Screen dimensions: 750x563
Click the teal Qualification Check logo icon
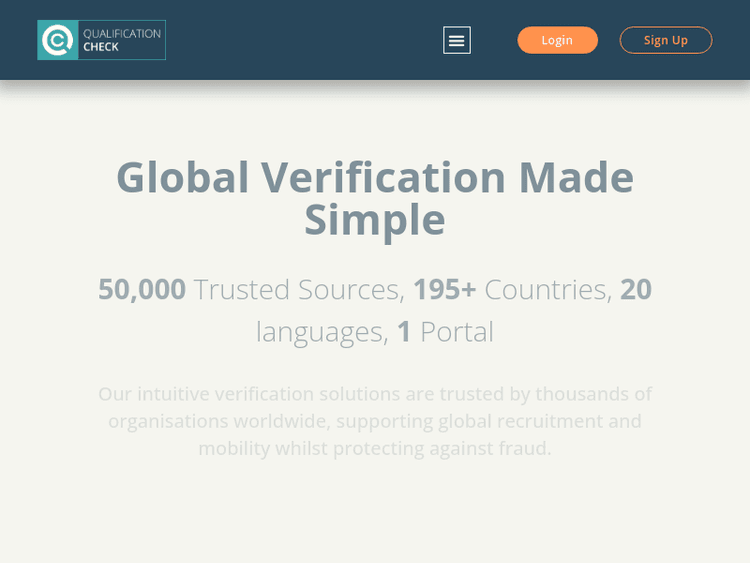pos(57,40)
